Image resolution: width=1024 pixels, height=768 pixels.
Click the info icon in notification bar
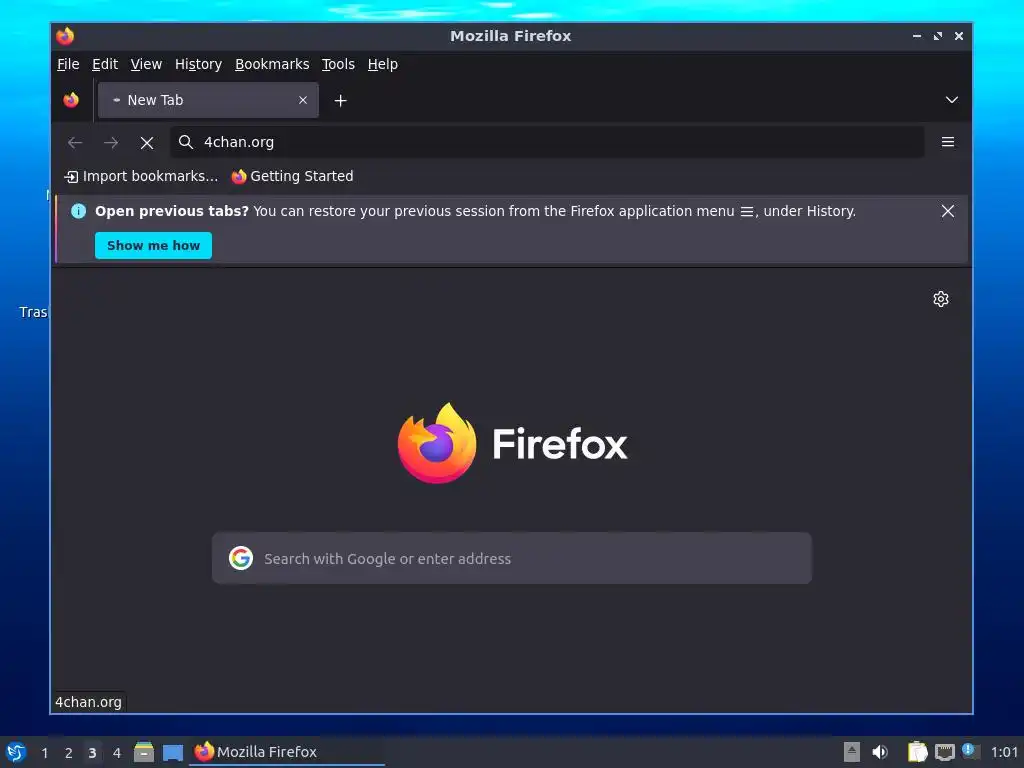click(78, 211)
